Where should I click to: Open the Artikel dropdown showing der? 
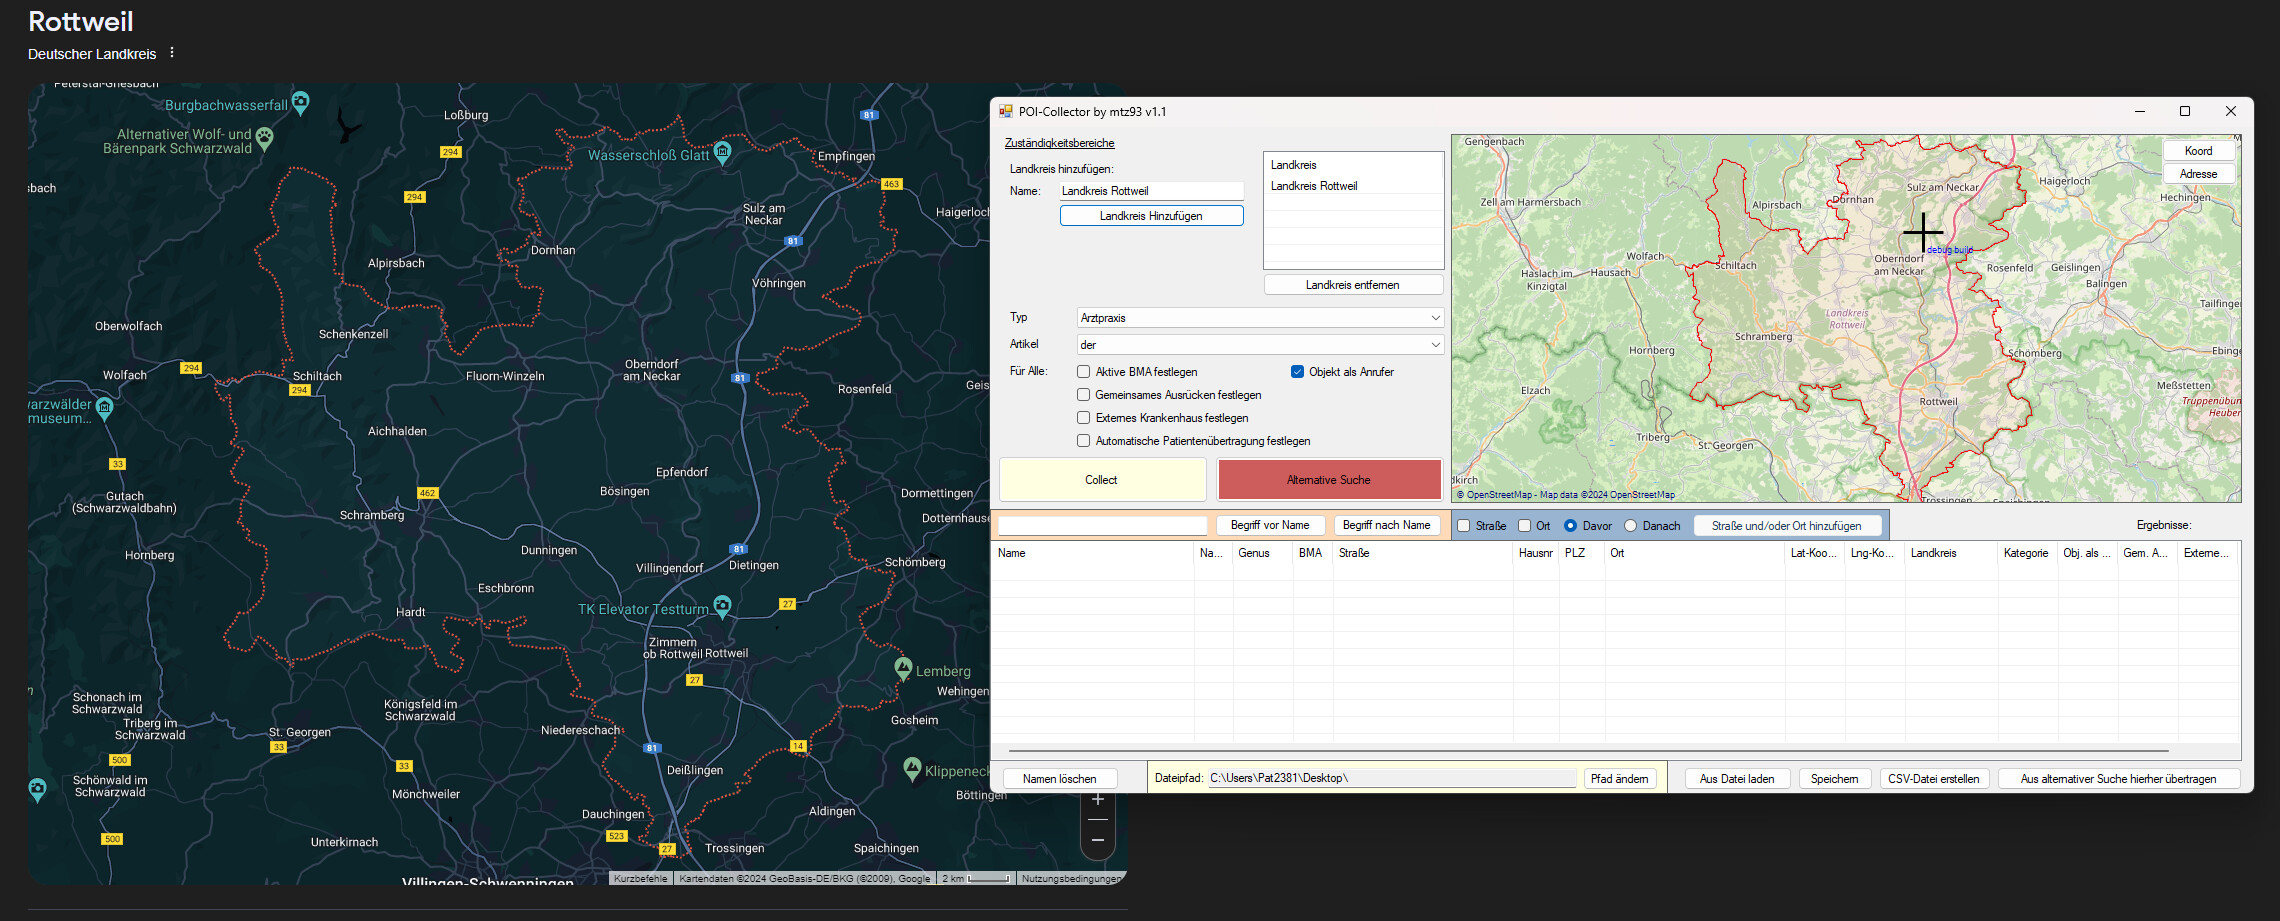[x=1260, y=345]
